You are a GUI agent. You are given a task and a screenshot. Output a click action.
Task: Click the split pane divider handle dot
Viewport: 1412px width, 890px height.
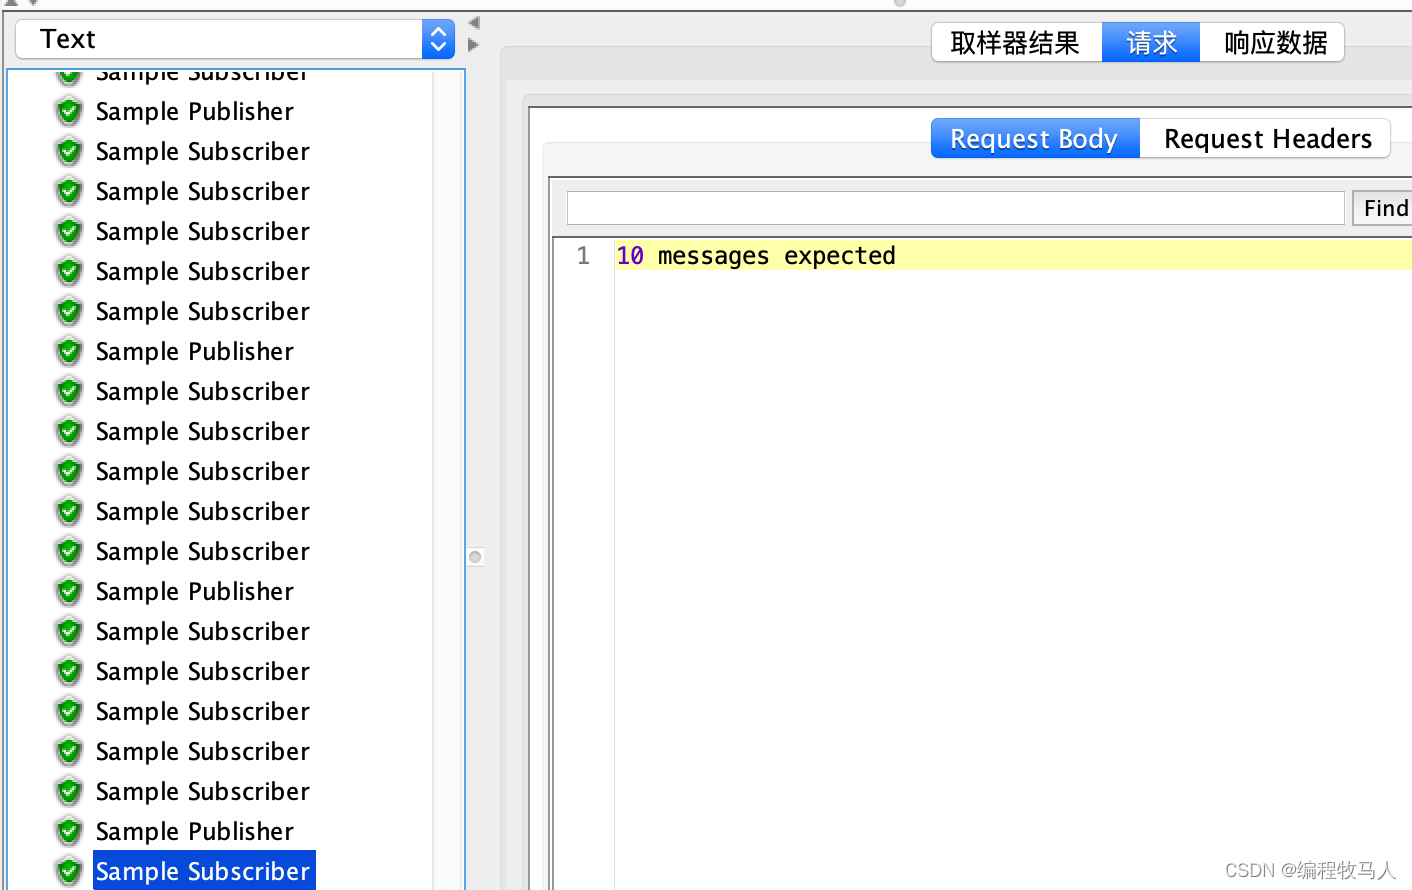coord(475,557)
